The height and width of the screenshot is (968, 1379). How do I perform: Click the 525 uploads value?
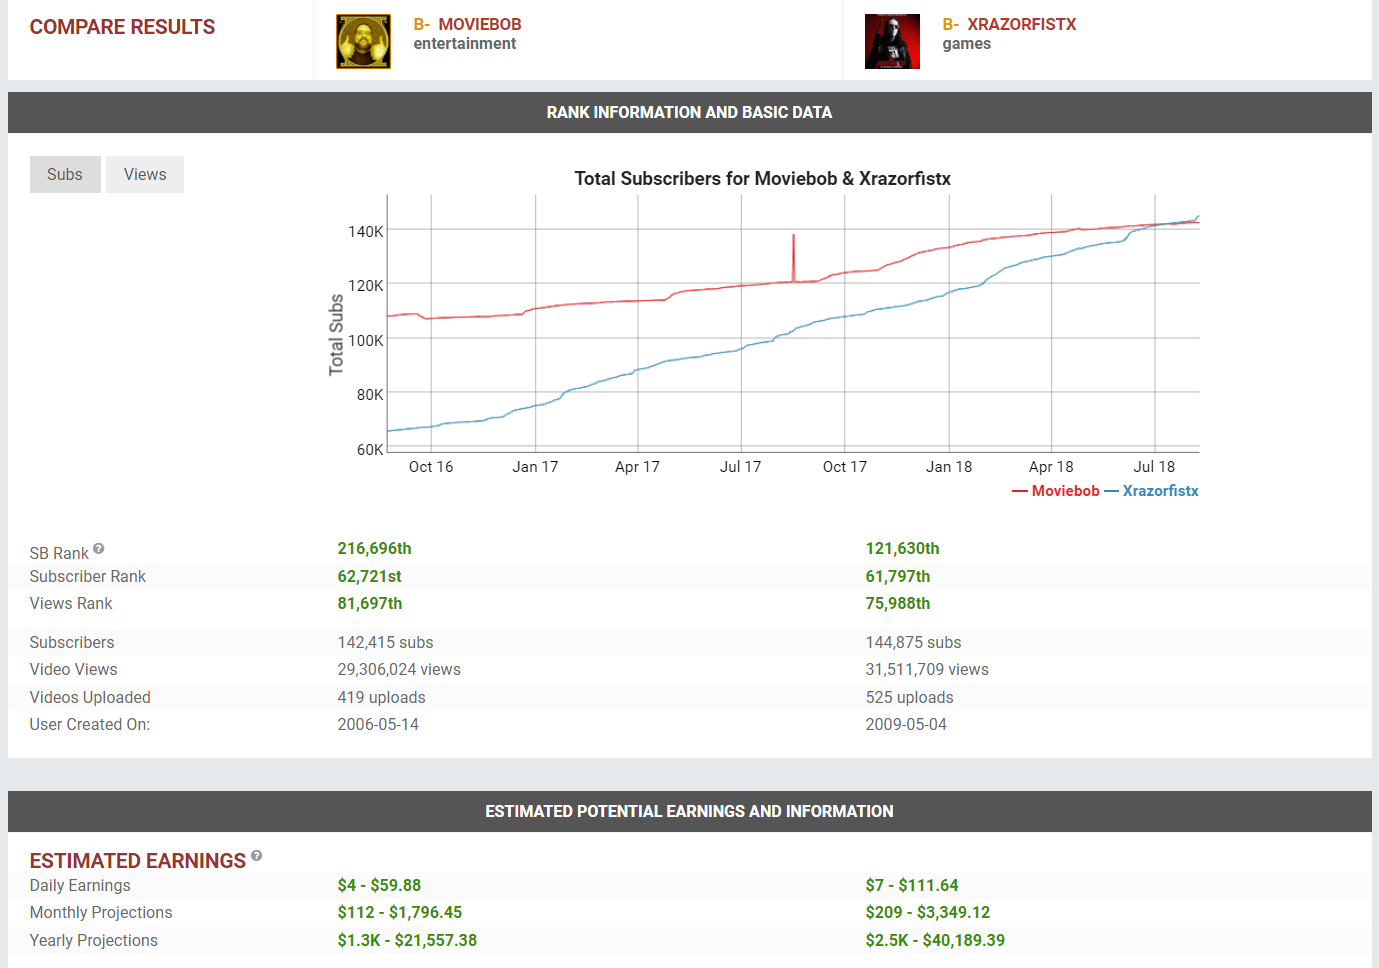pyautogui.click(x=909, y=697)
